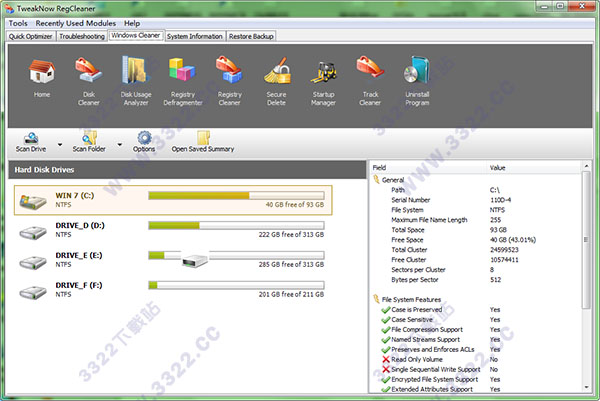Screen dimensions: 600x401
Task: Open the Help menu
Action: coord(132,23)
